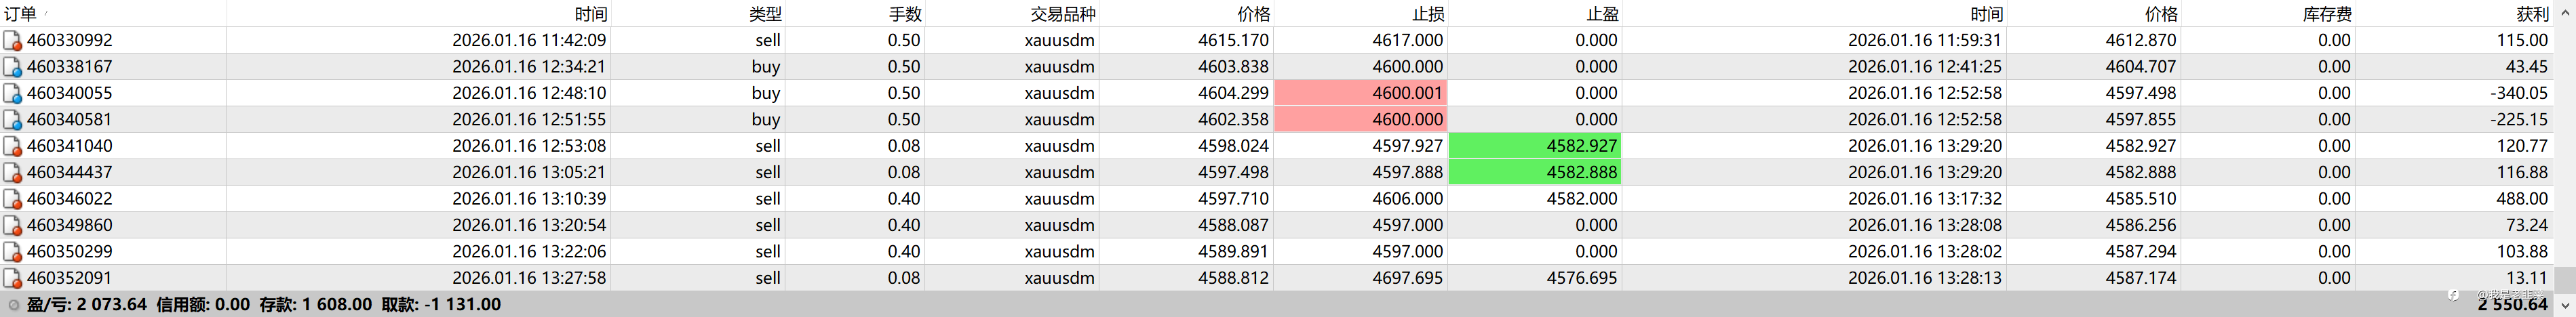
Task: Click the icon next to order 460346022
Action: coord(12,199)
